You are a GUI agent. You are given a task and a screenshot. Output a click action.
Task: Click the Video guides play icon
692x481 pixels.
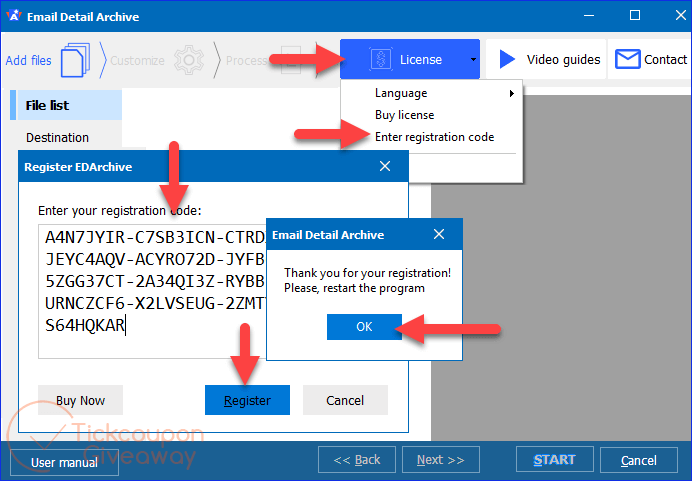pos(507,59)
